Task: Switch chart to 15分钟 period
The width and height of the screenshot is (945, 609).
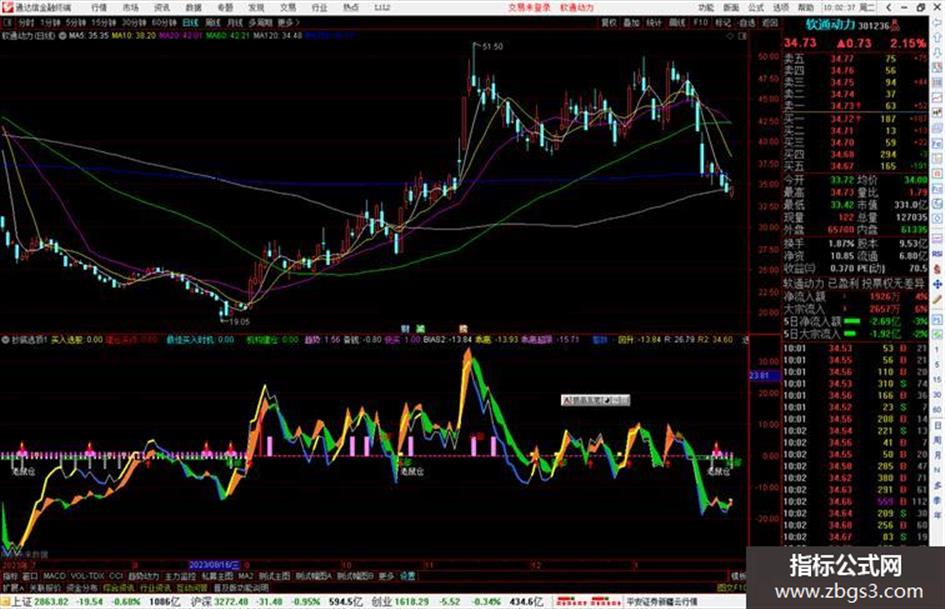Action: (x=104, y=22)
